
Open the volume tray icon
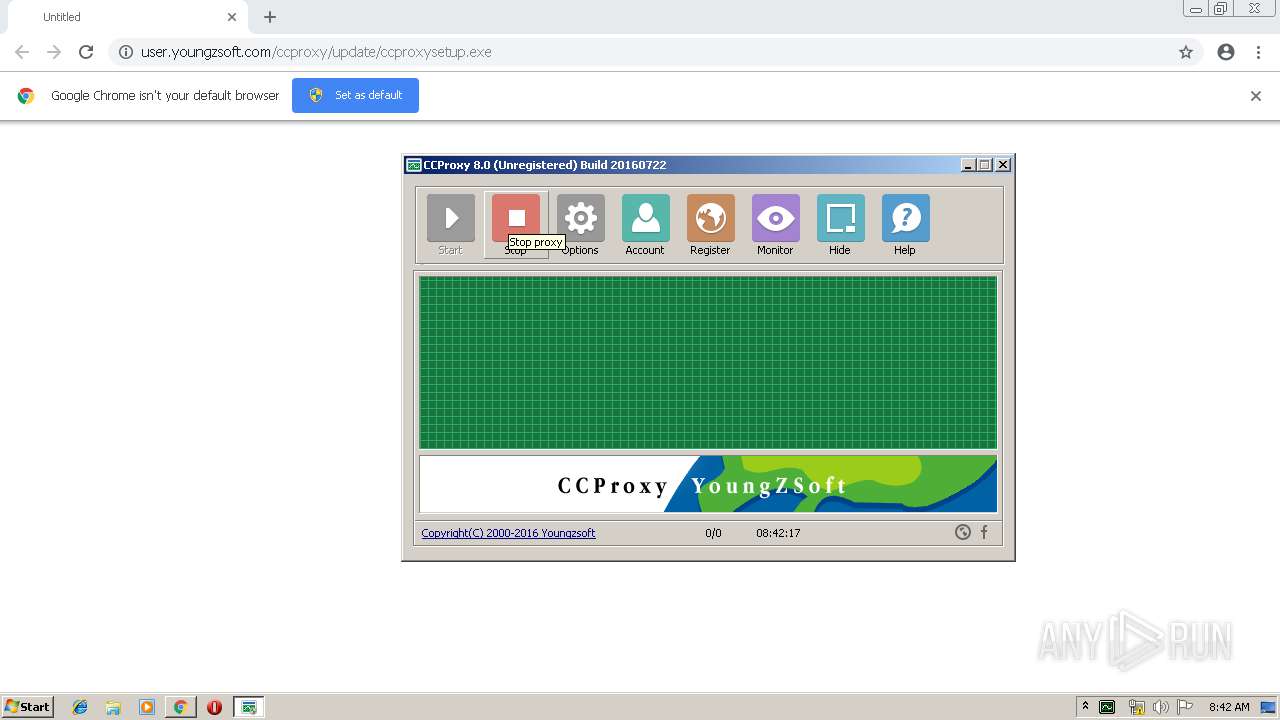(1161, 707)
